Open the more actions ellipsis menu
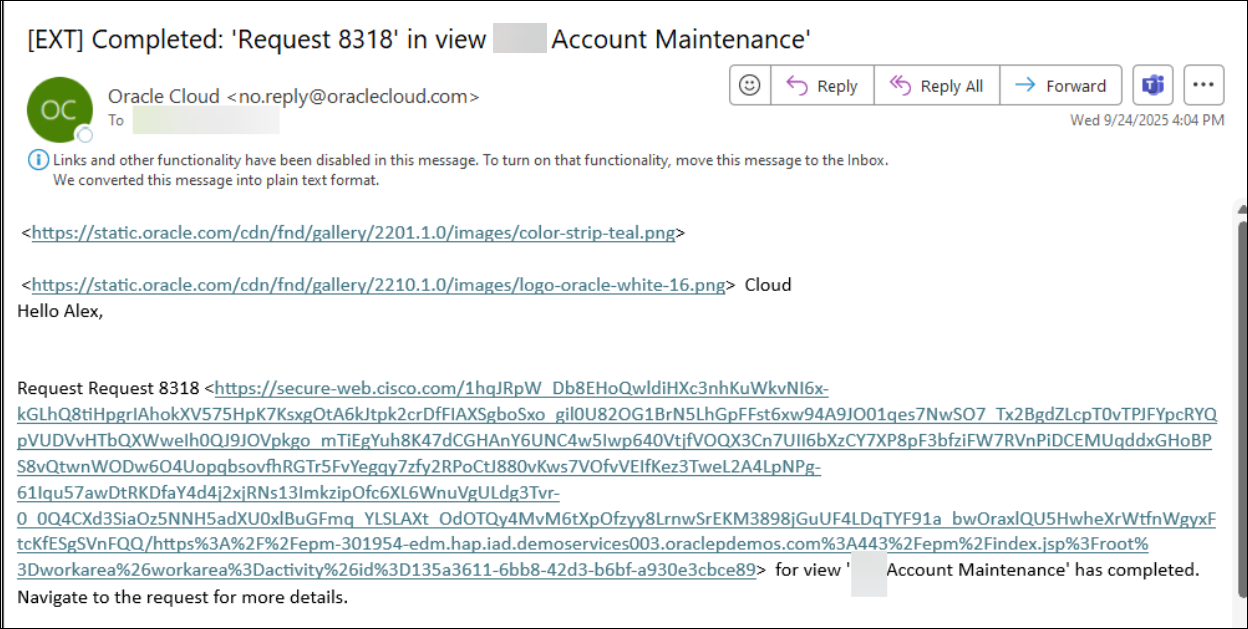Image resolution: width=1248 pixels, height=629 pixels. [1204, 86]
